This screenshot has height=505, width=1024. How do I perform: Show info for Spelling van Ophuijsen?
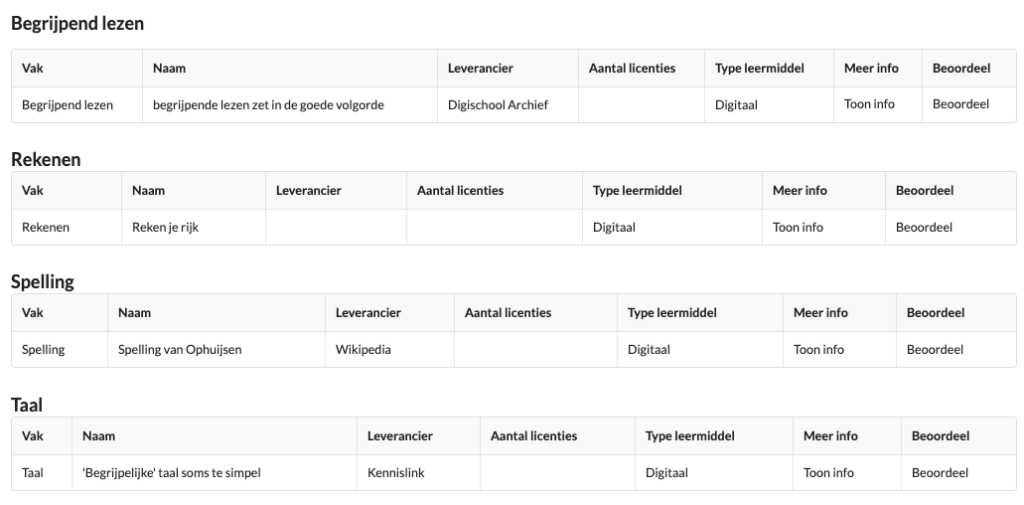coord(819,350)
